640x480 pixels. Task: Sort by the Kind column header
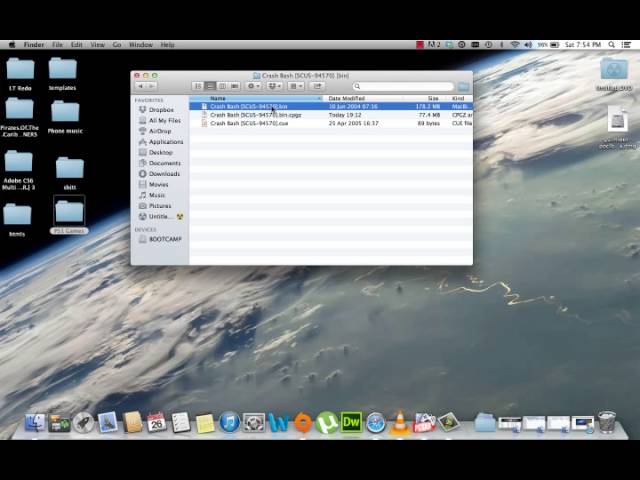point(460,98)
